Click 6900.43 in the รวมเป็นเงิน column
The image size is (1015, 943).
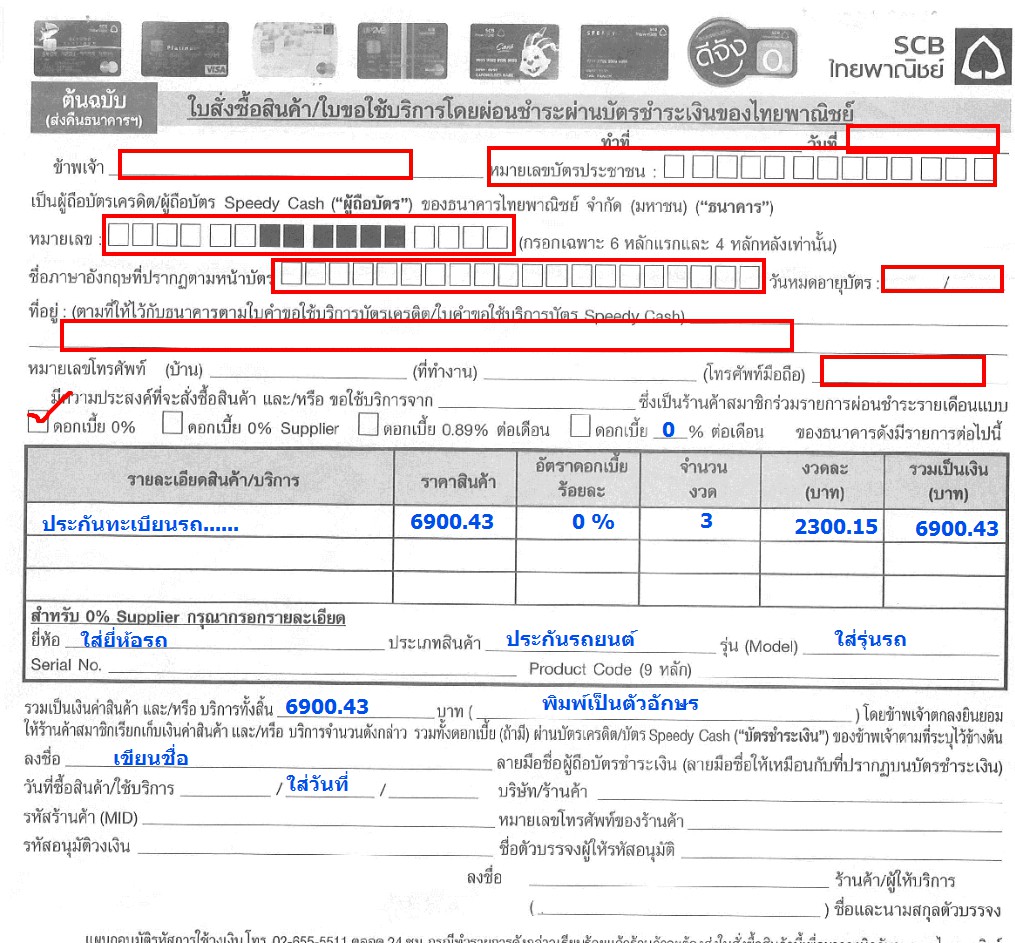pos(957,529)
